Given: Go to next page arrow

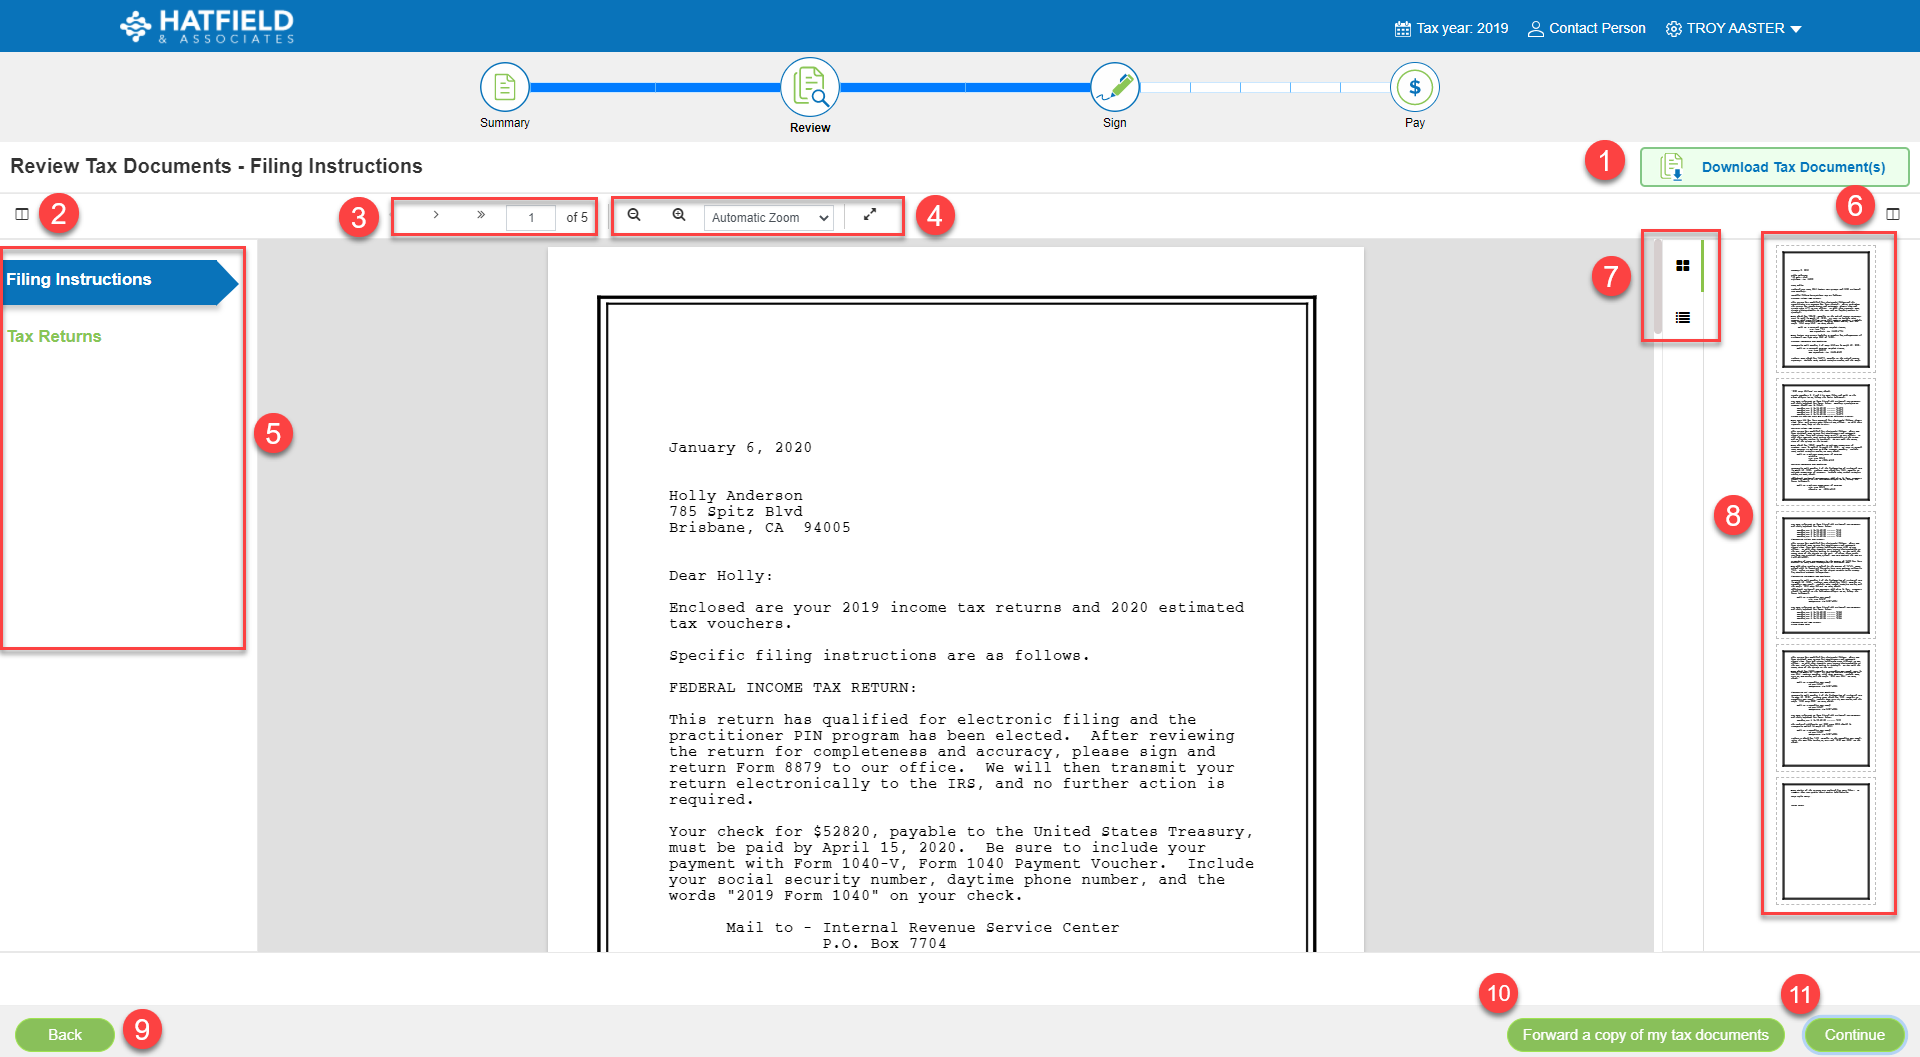Looking at the screenshot, I should coord(436,215).
